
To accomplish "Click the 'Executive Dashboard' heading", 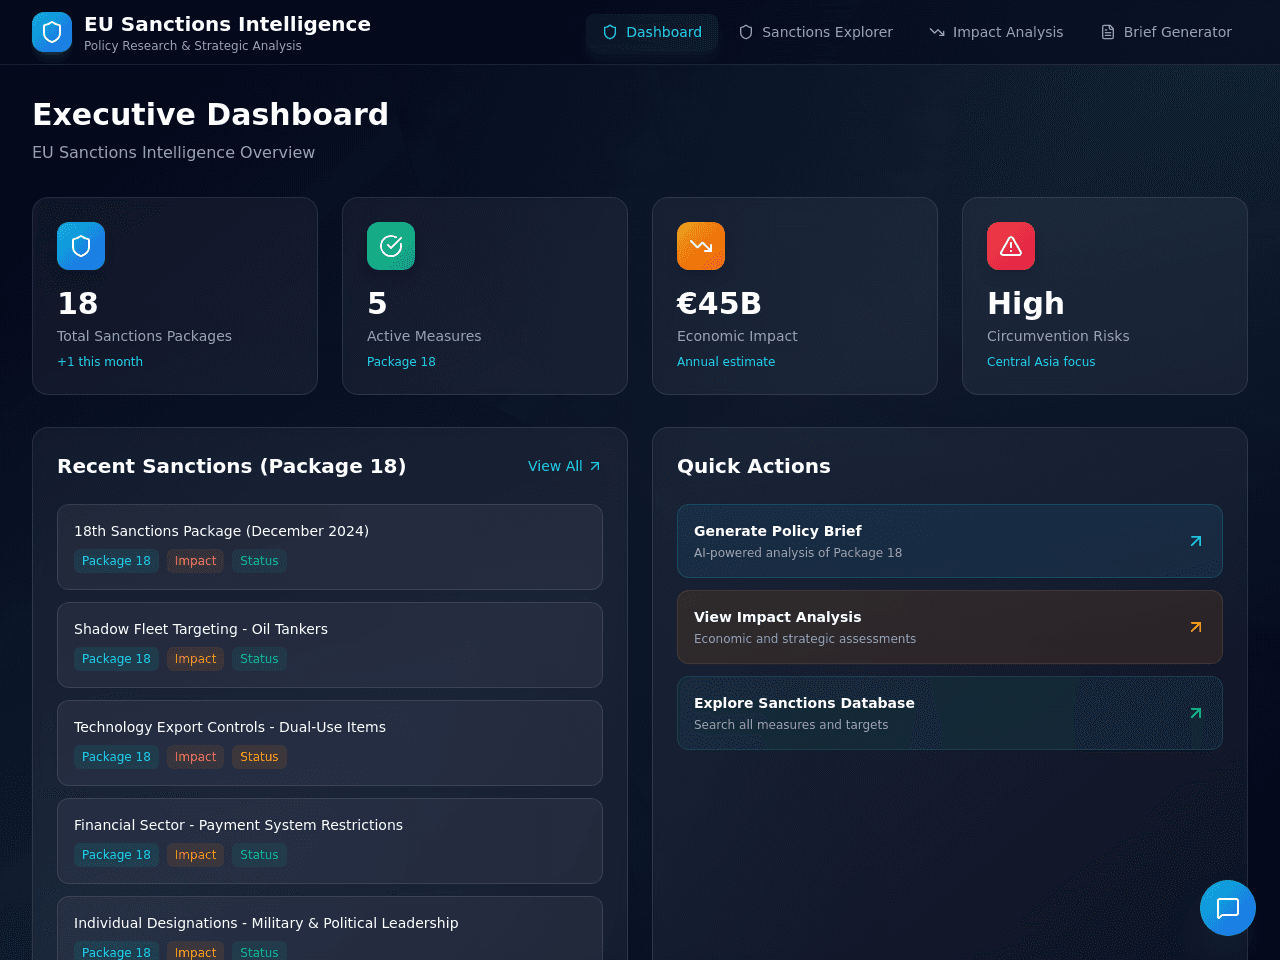I will pyautogui.click(x=210, y=114).
